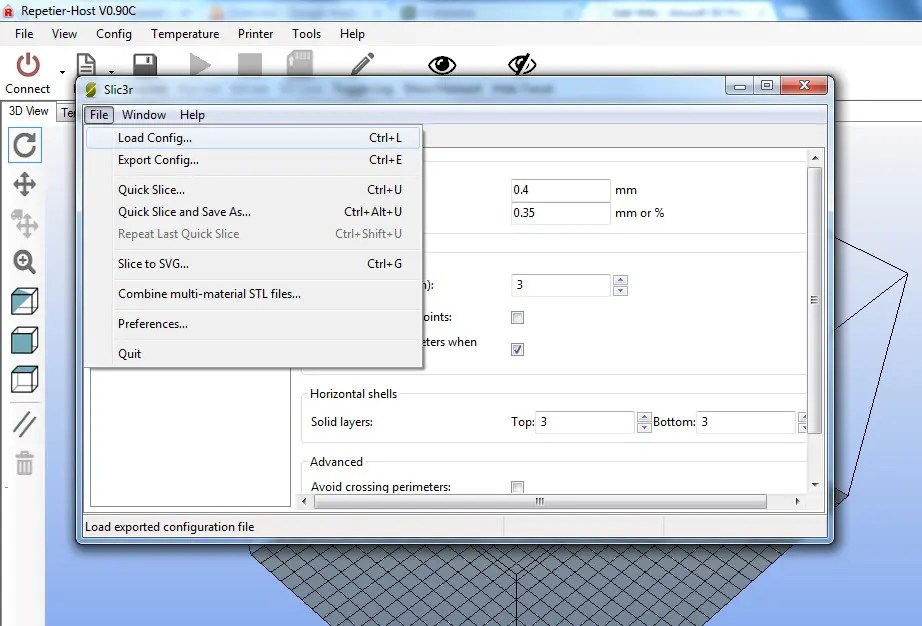
Task: Open the Printer menu
Action: pos(256,34)
